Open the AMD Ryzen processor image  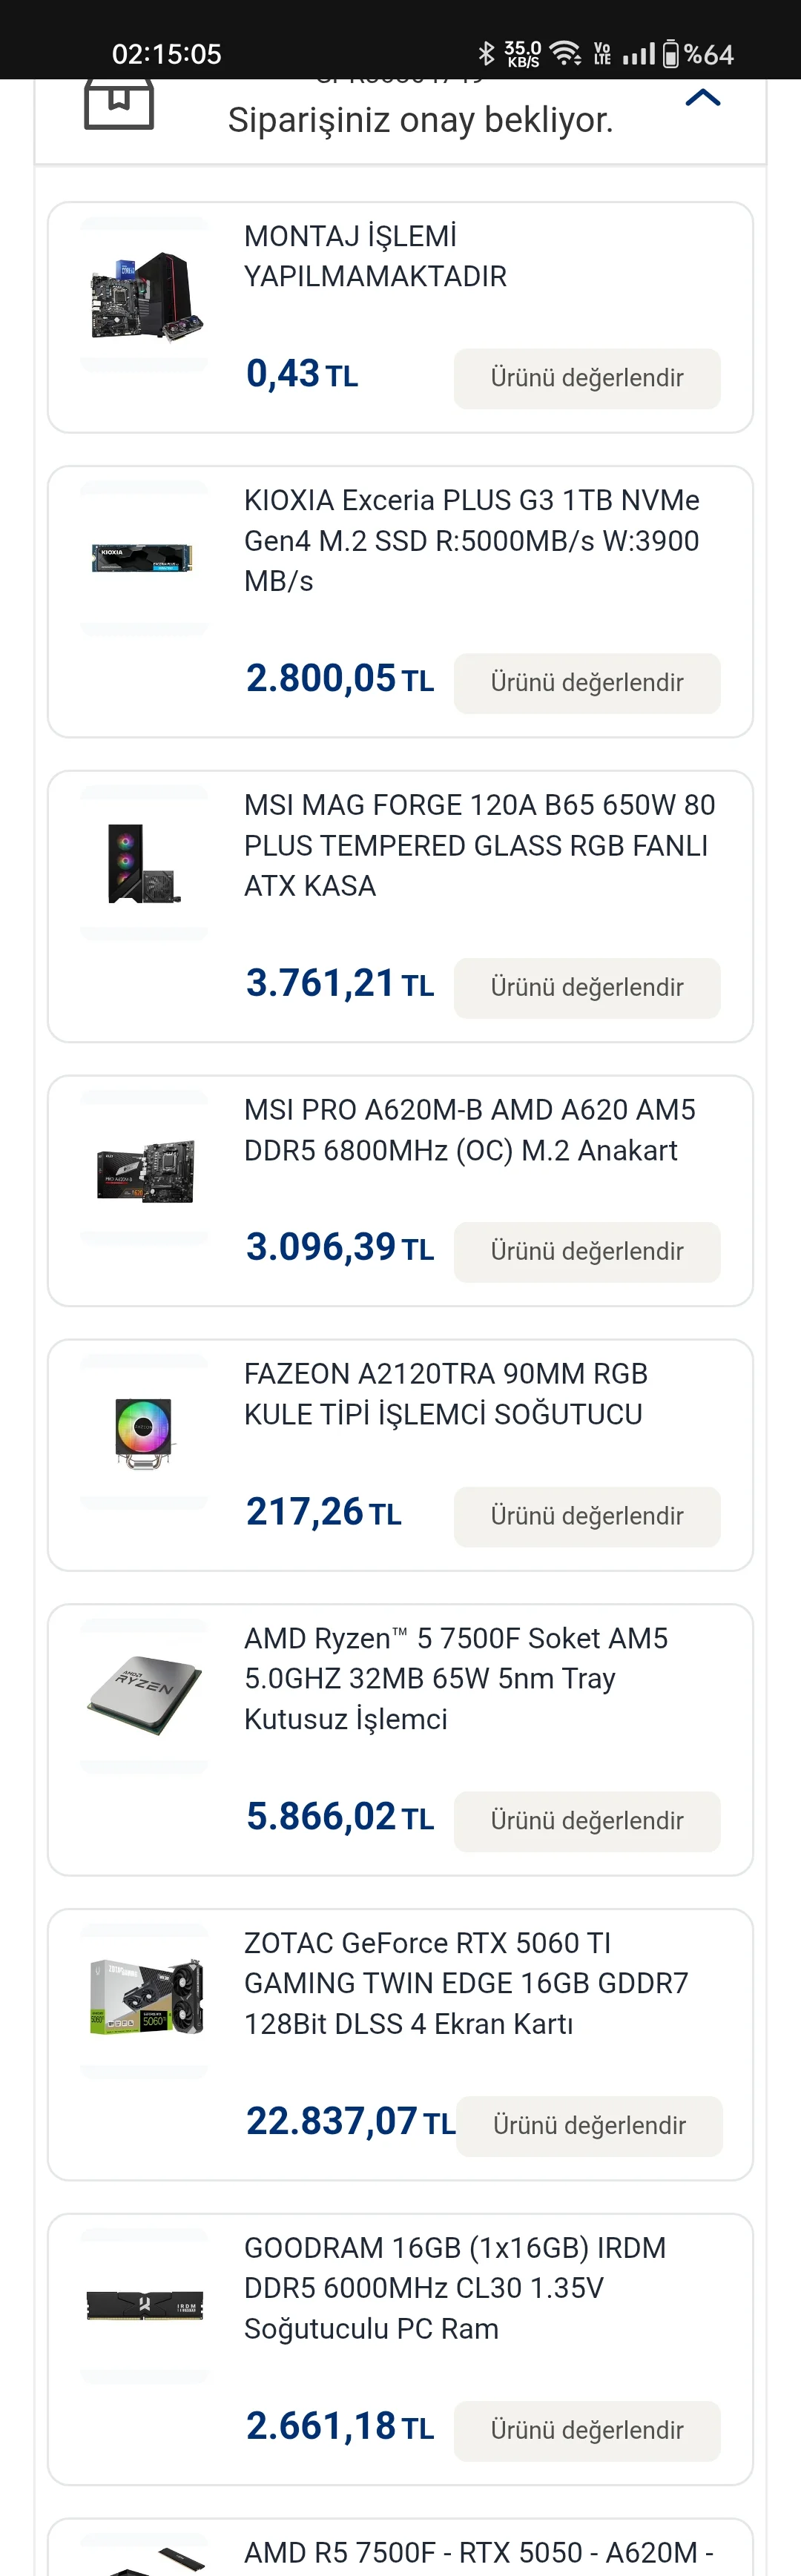[143, 1696]
